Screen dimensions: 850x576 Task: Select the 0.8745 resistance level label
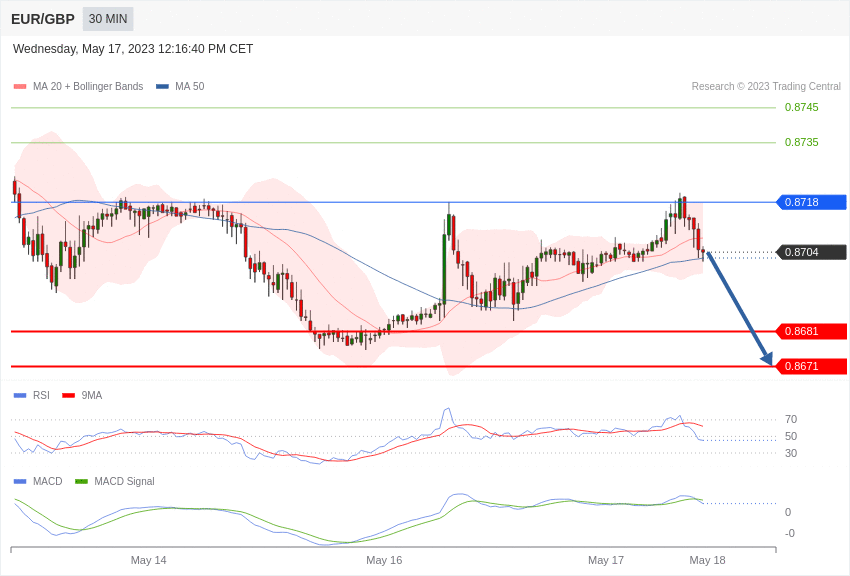(x=801, y=107)
